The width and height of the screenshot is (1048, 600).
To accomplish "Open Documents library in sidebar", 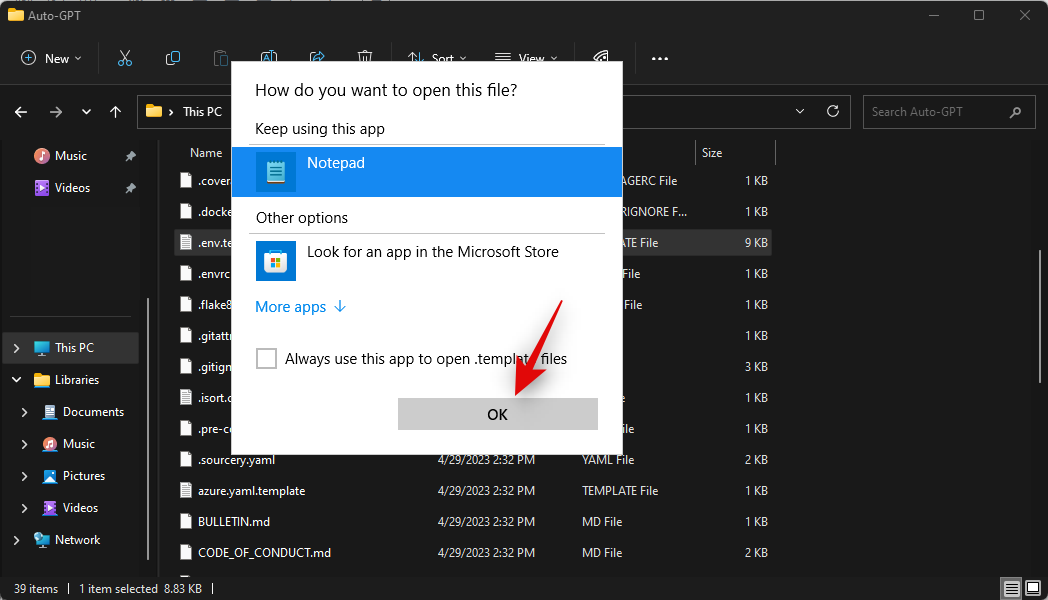I will [93, 412].
